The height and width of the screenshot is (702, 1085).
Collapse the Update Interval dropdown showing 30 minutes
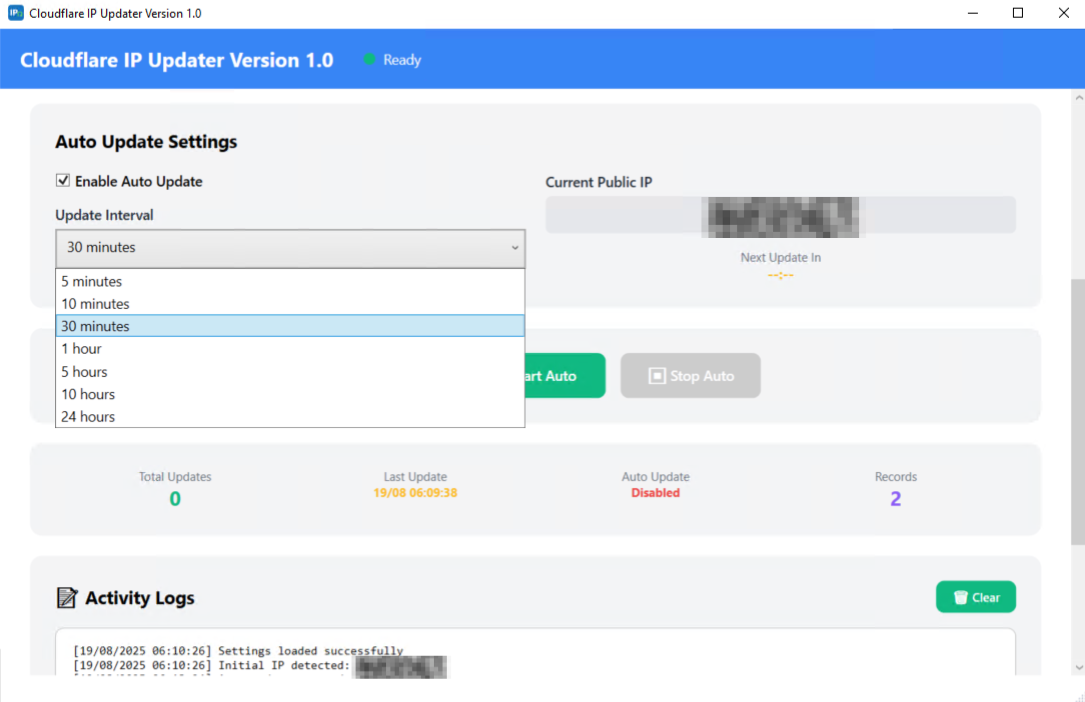(x=290, y=248)
